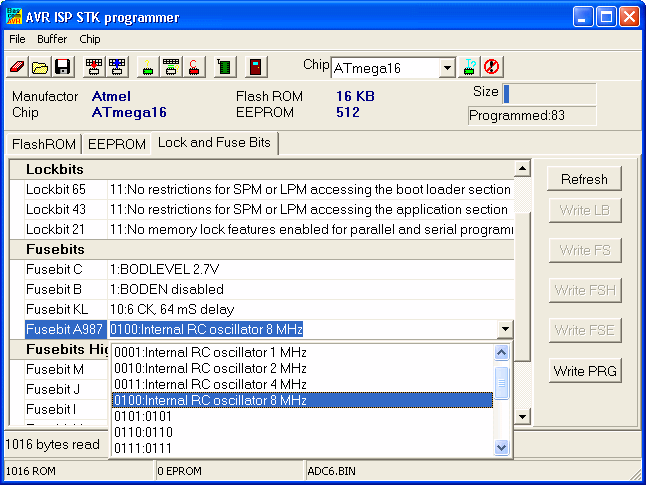Click the dropdown list scrollbar thumb

pos(501,383)
